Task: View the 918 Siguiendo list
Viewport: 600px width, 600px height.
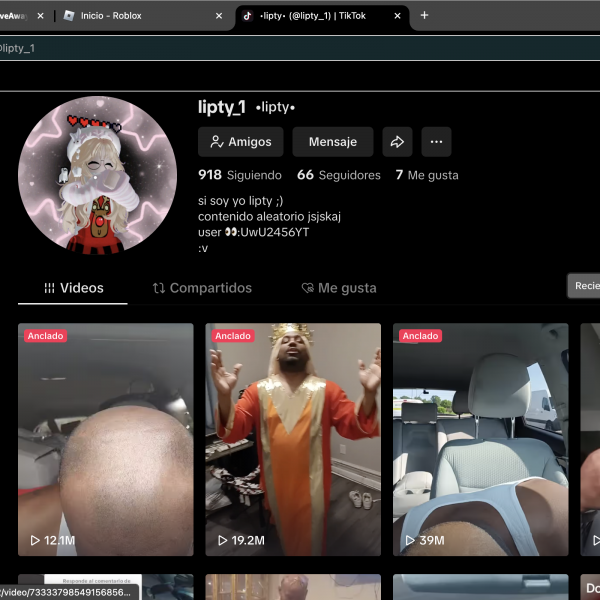Action: (240, 175)
